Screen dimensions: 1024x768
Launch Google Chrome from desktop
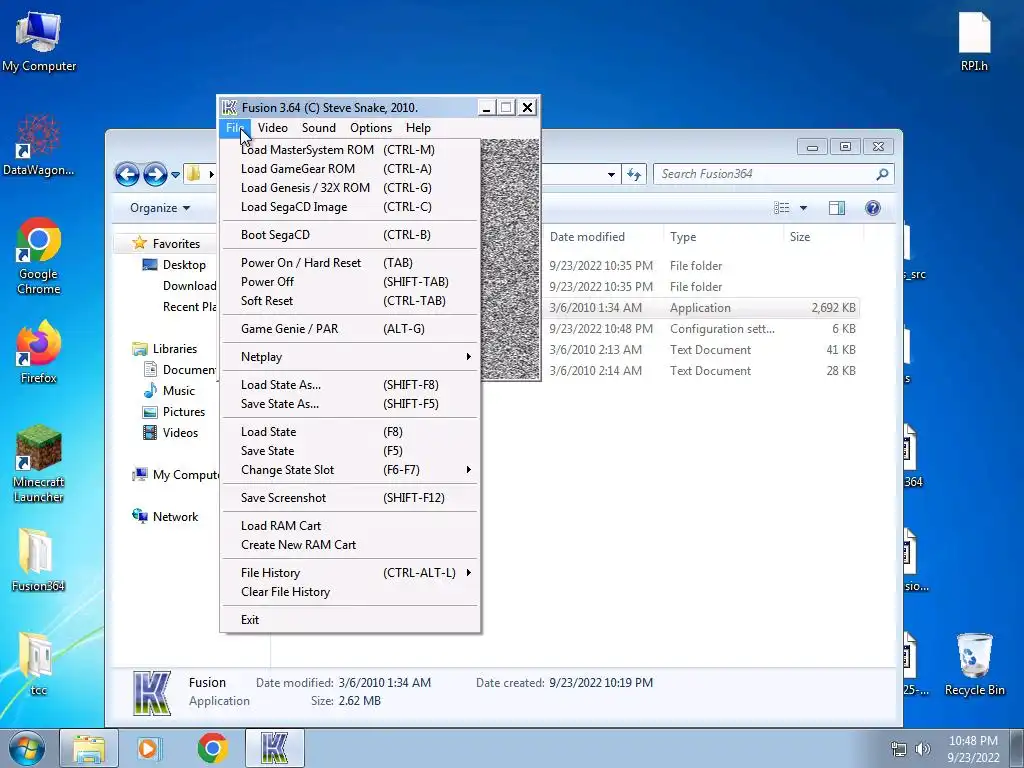(39, 256)
